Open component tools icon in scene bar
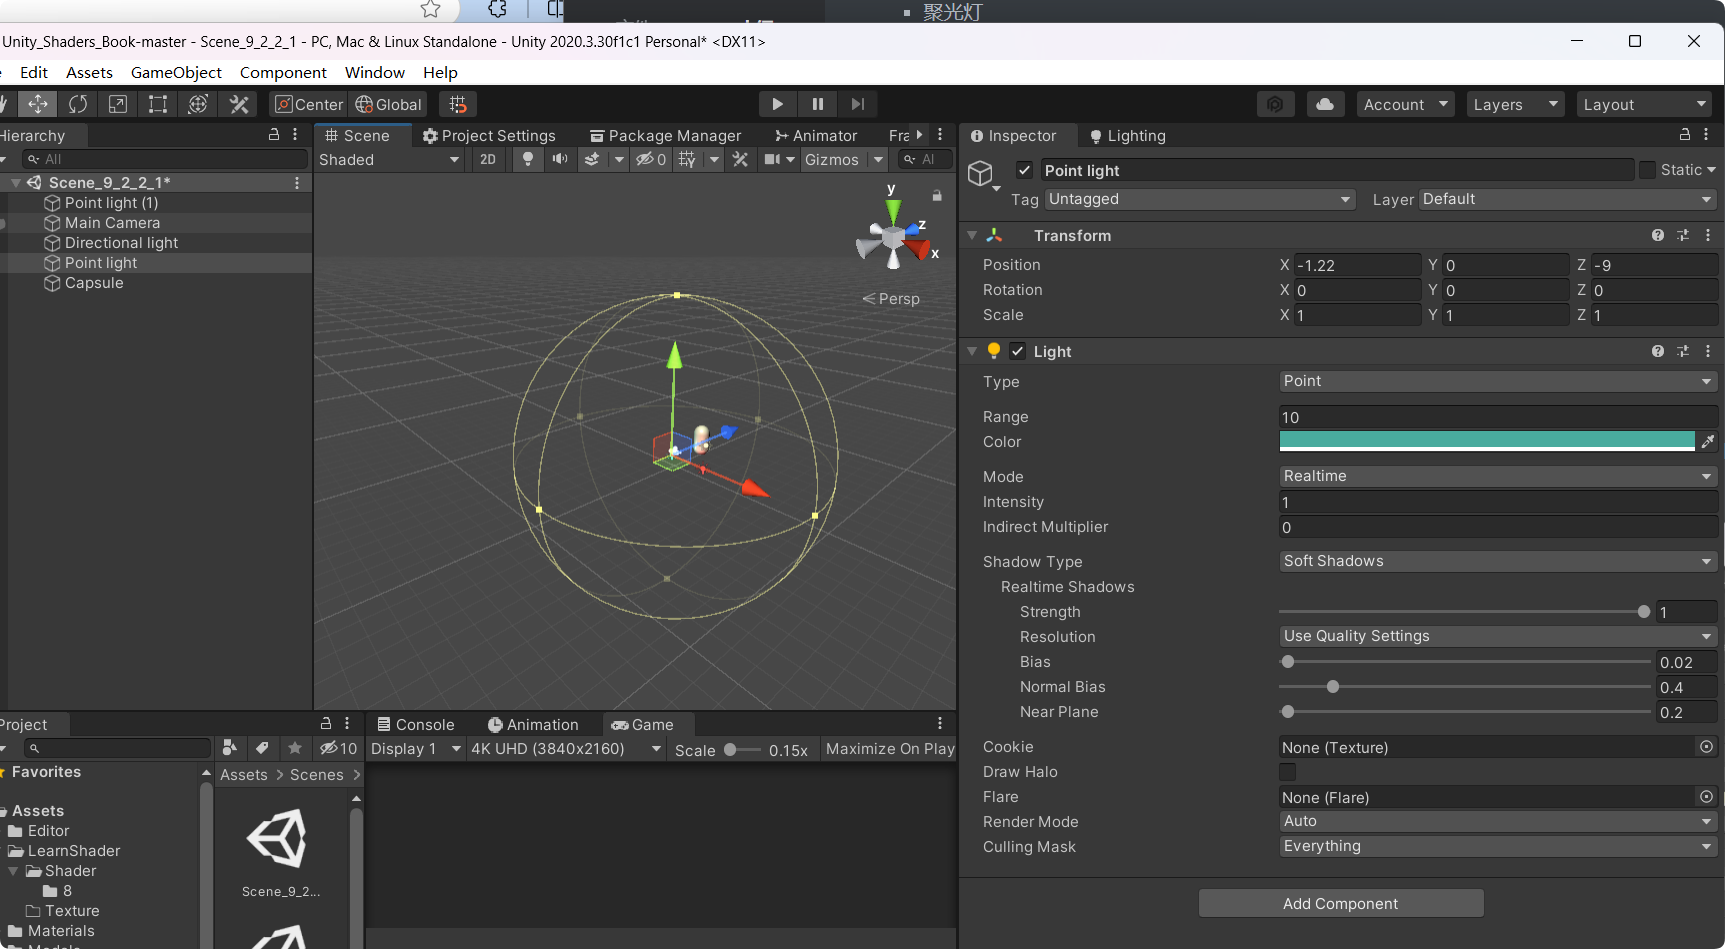The width and height of the screenshot is (1725, 949). [740, 159]
